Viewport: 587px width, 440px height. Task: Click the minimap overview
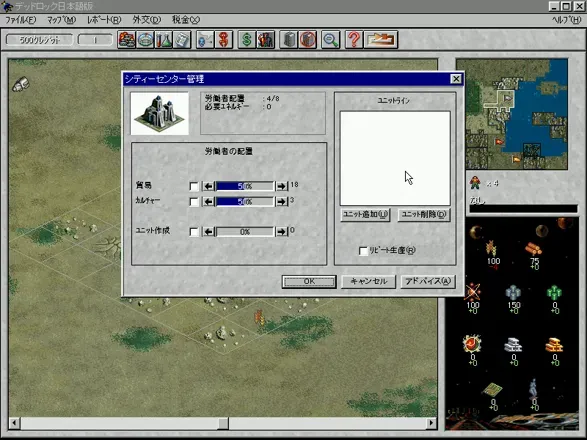tap(512, 114)
